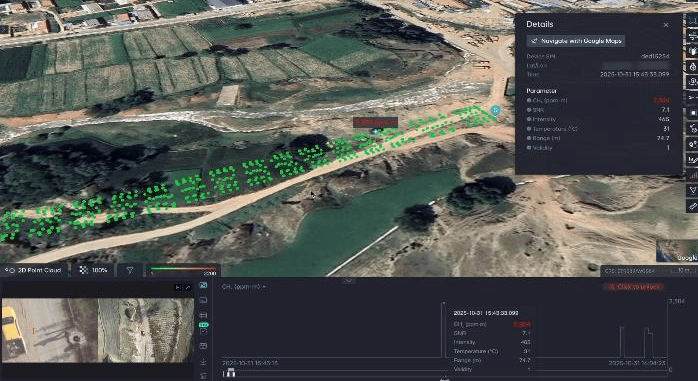The width and height of the screenshot is (698, 381).
Task: Select the ruler measure tool in right toolbar
Action: [x=693, y=206]
